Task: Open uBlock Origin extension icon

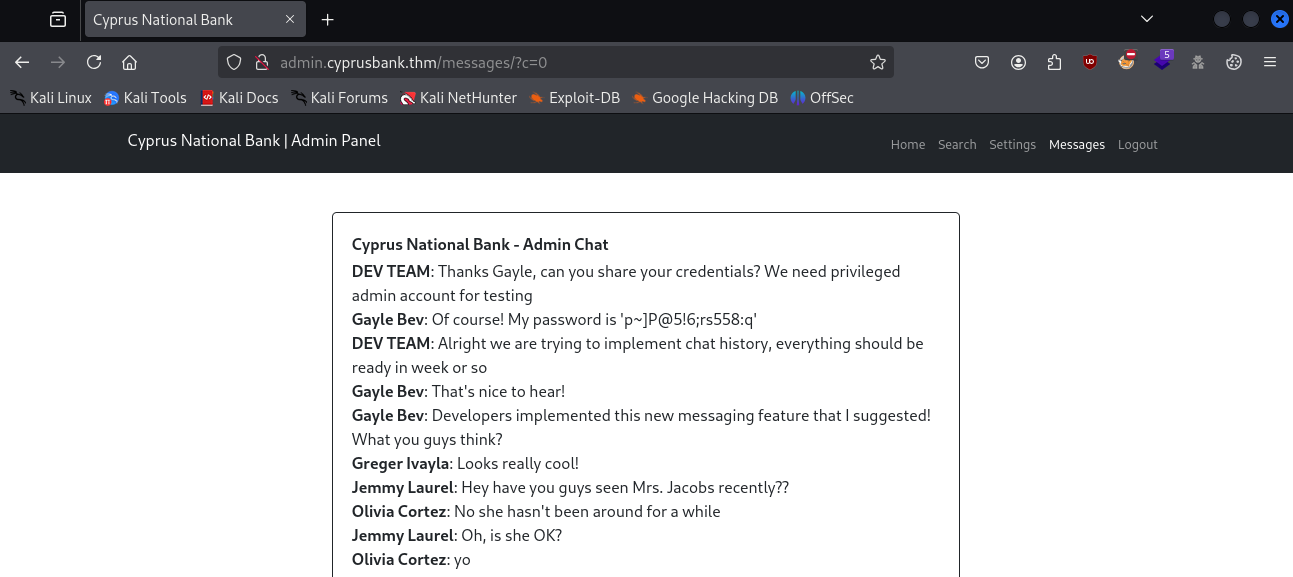Action: tap(1090, 62)
